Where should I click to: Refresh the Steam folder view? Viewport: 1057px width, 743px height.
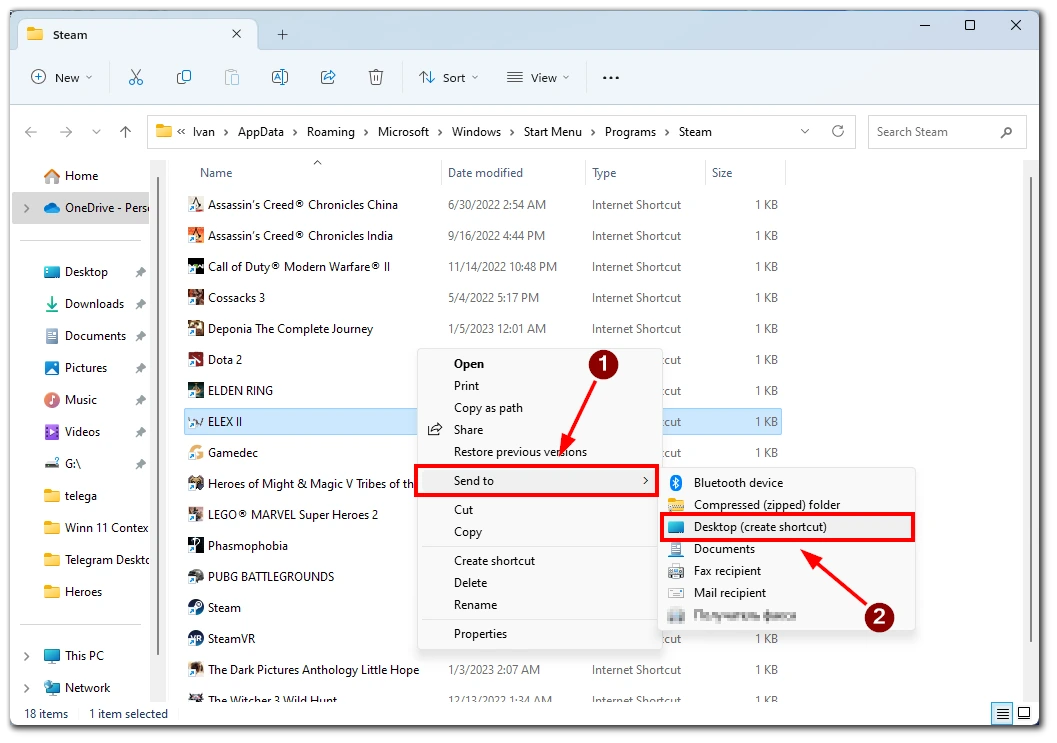[838, 131]
